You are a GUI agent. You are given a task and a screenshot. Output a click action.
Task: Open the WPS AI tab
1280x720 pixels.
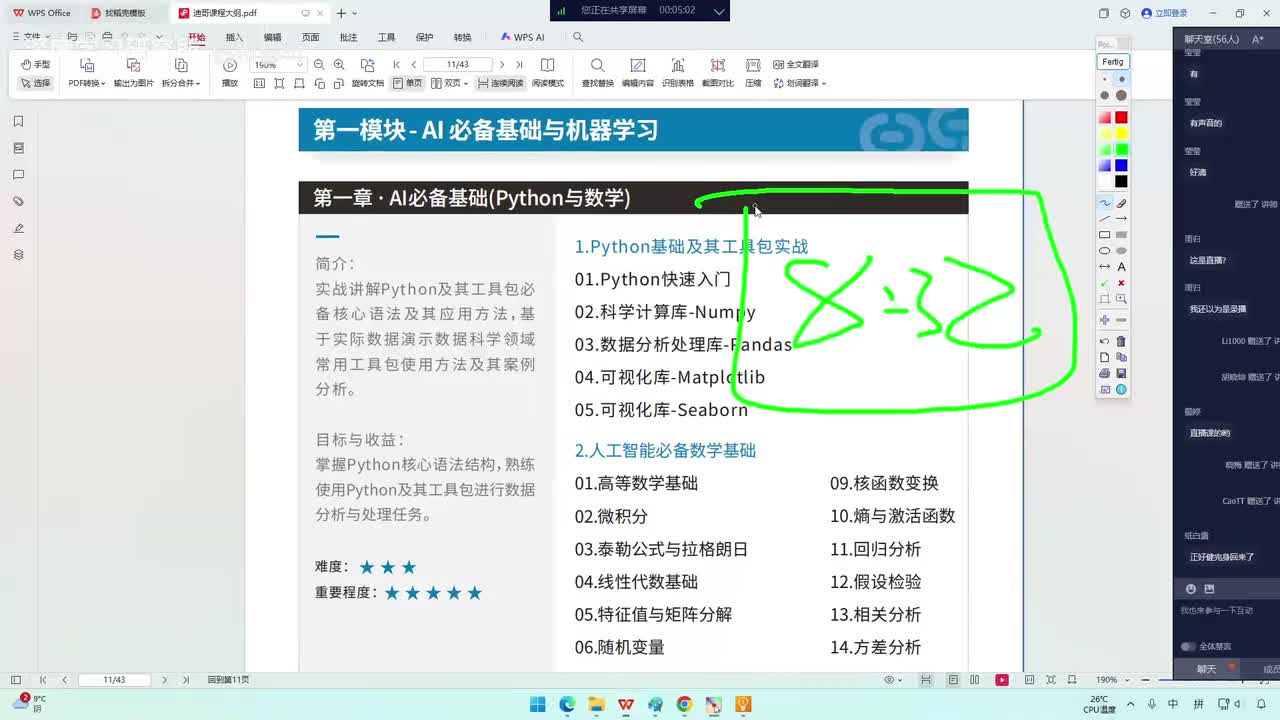(x=523, y=37)
